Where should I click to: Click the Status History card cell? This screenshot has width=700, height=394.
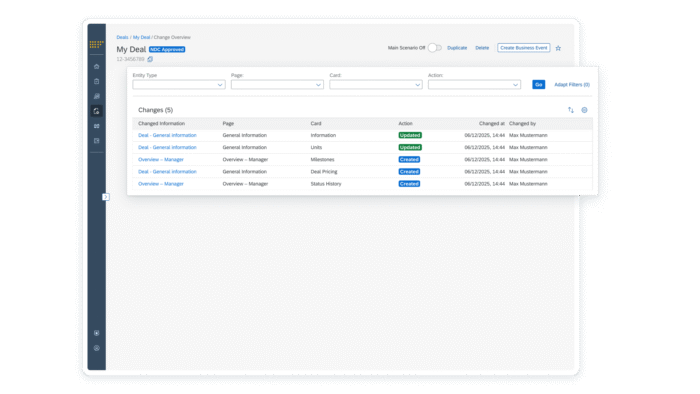point(326,184)
